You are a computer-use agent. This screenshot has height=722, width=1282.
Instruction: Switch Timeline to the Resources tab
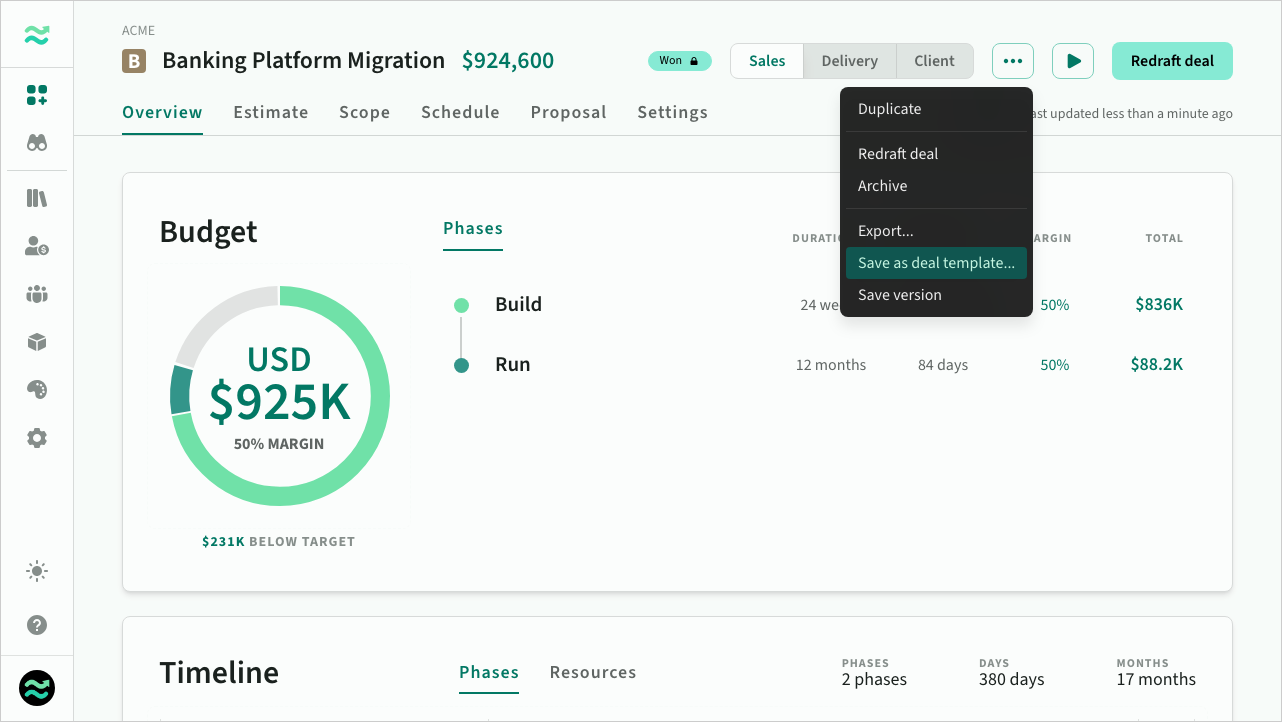pos(593,673)
